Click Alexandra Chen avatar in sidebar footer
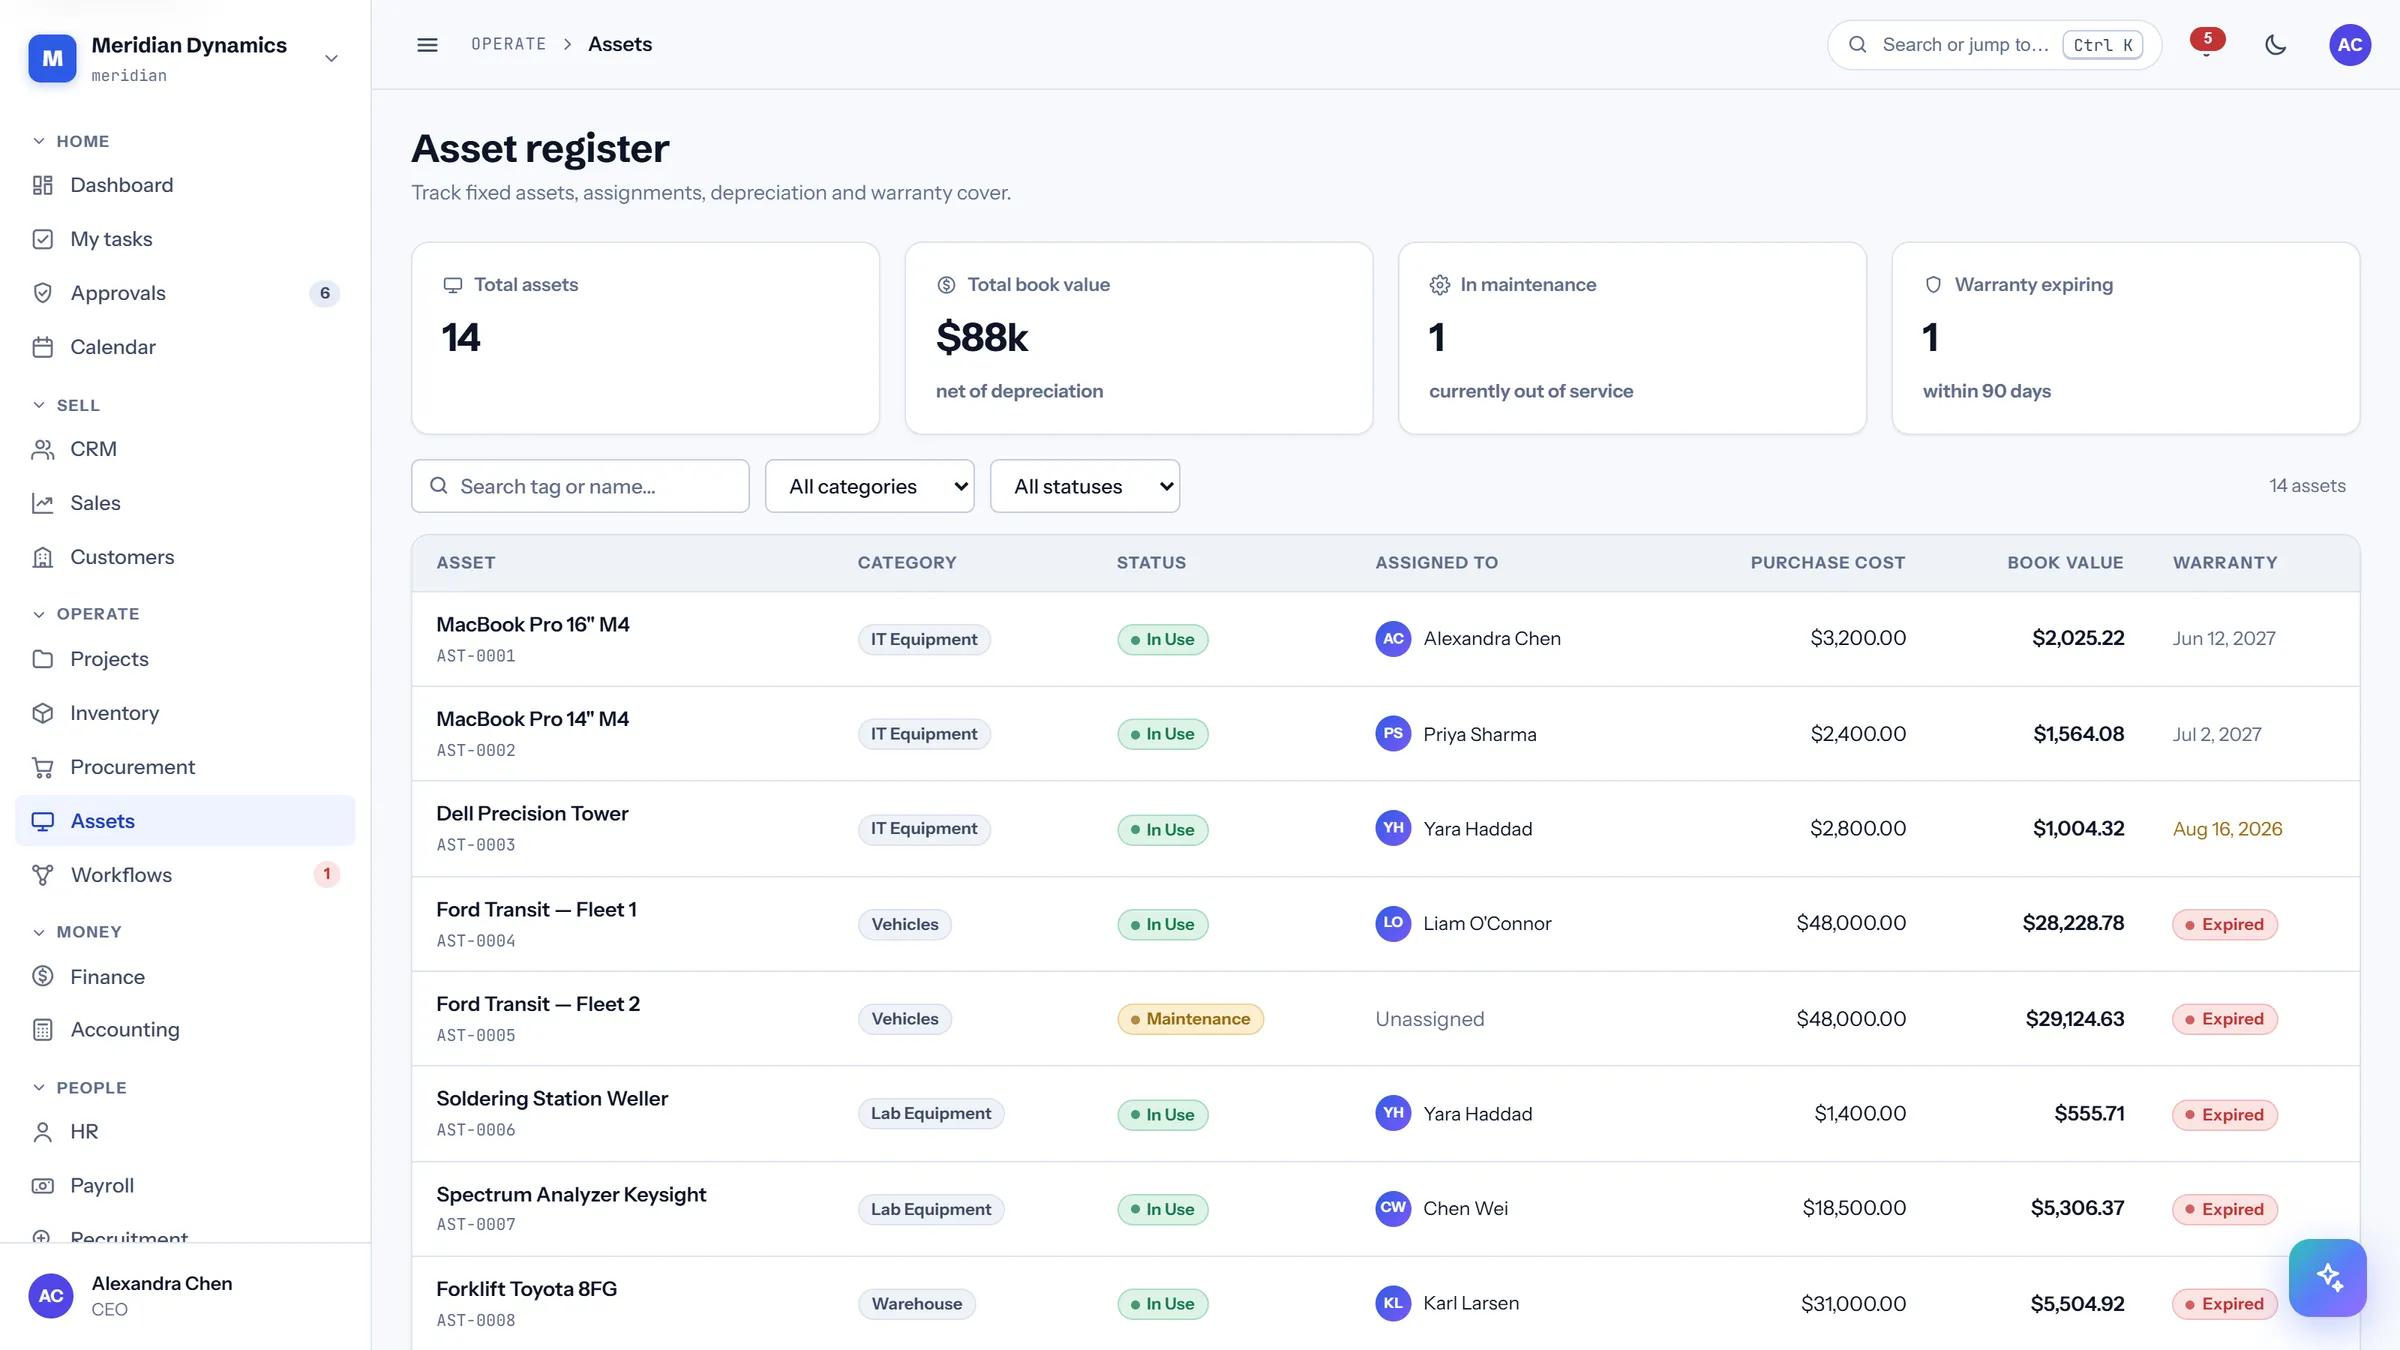The image size is (2400, 1350). (51, 1296)
